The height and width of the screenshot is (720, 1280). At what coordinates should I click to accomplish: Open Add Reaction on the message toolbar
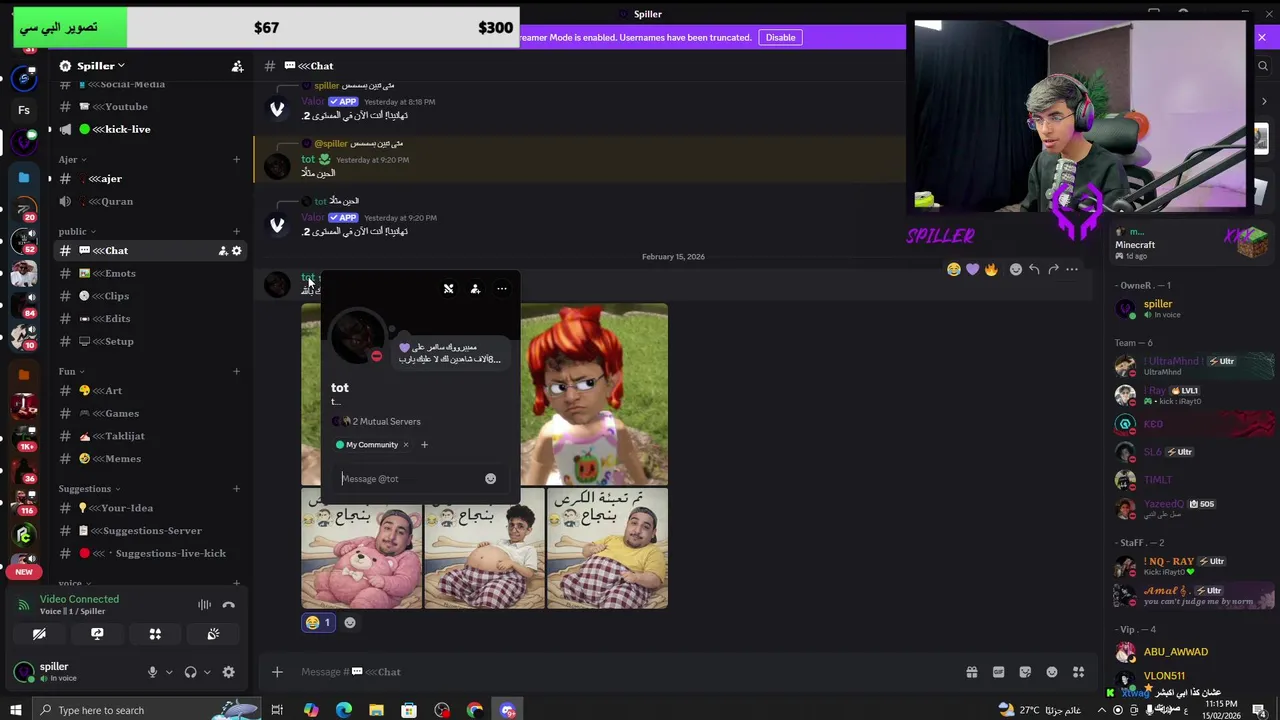click(x=1015, y=269)
